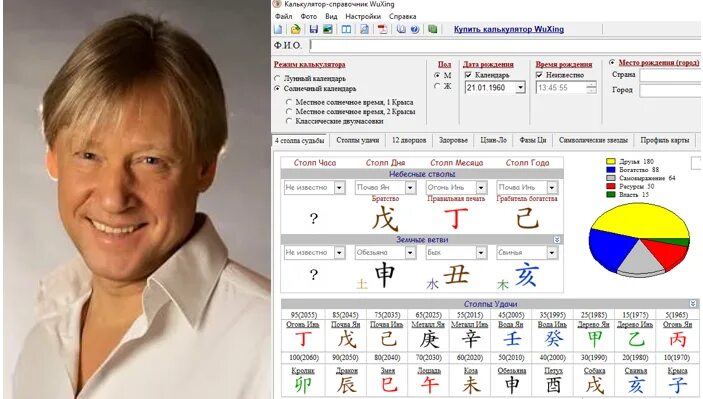Open the day stem Почва Ян dropdown
Viewport: 703px width, 399px height.
coord(410,187)
